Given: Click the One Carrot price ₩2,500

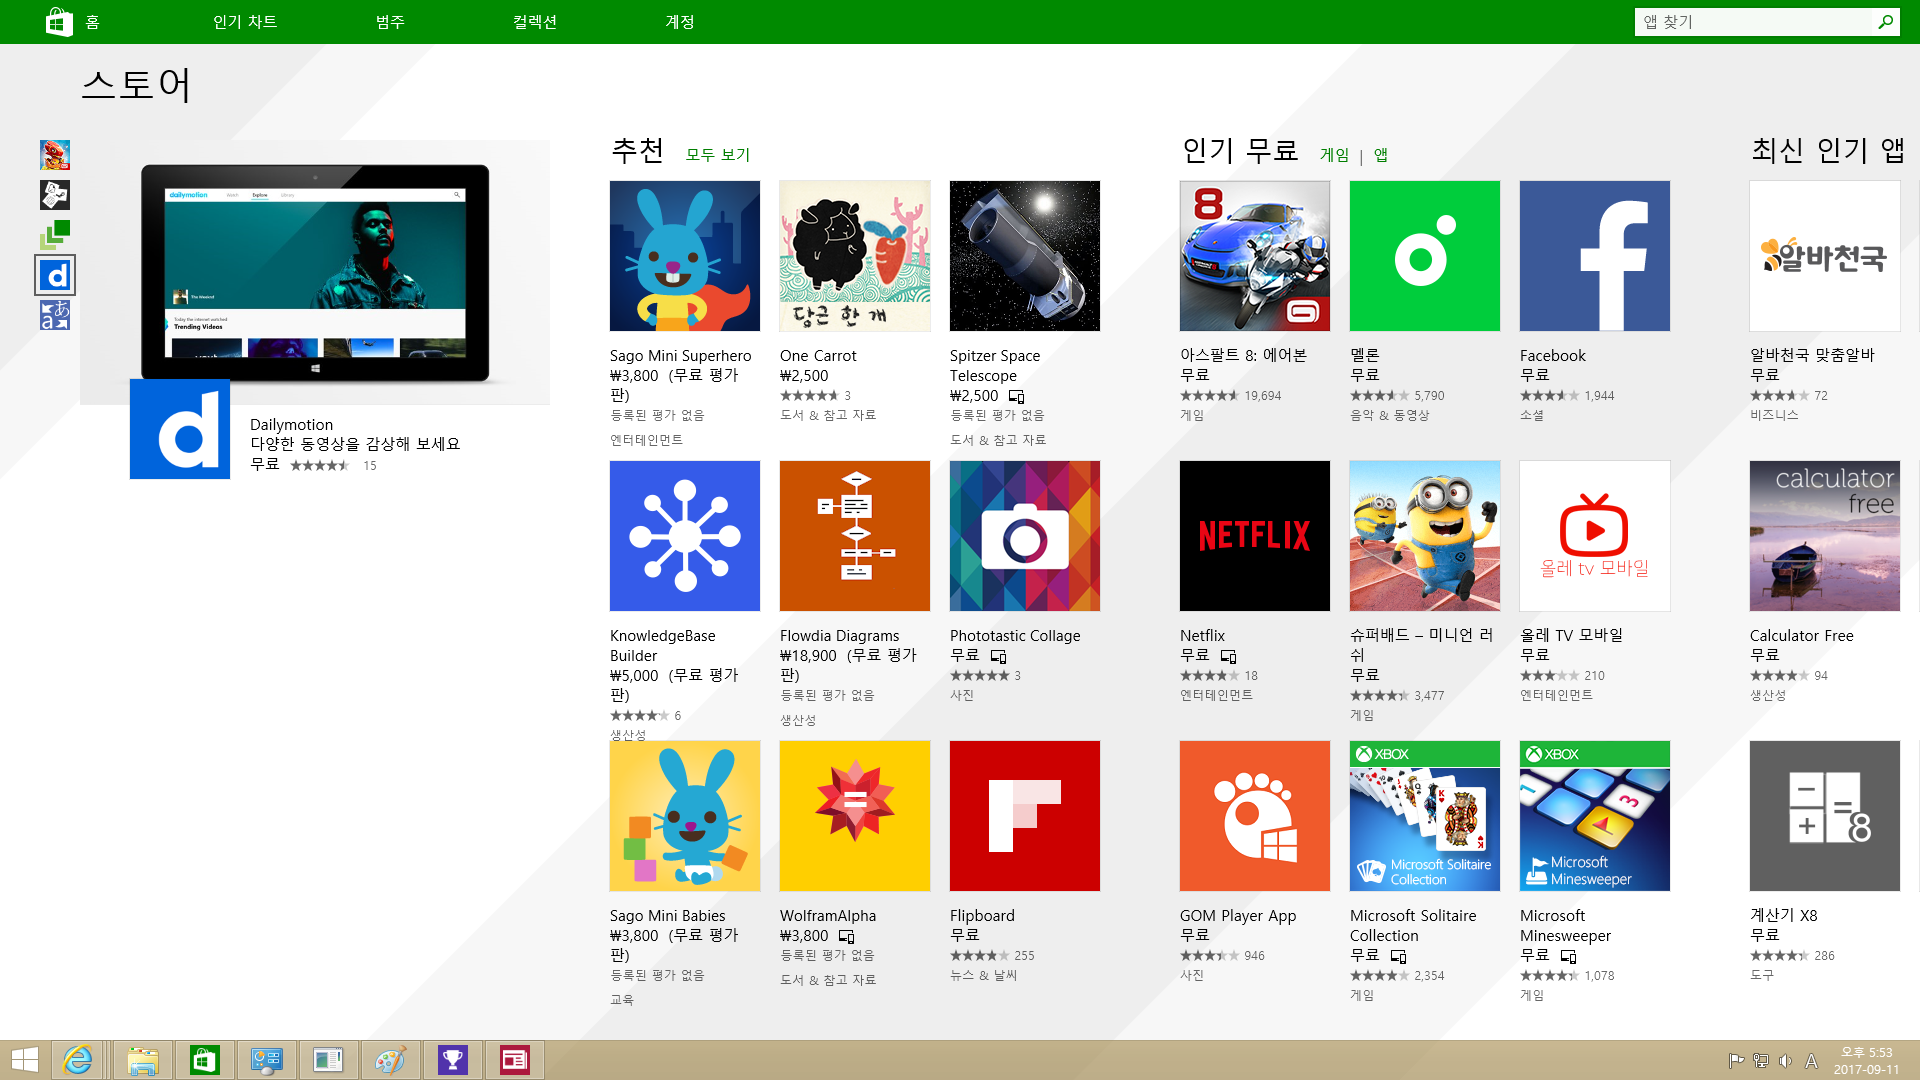Looking at the screenshot, I should point(804,376).
